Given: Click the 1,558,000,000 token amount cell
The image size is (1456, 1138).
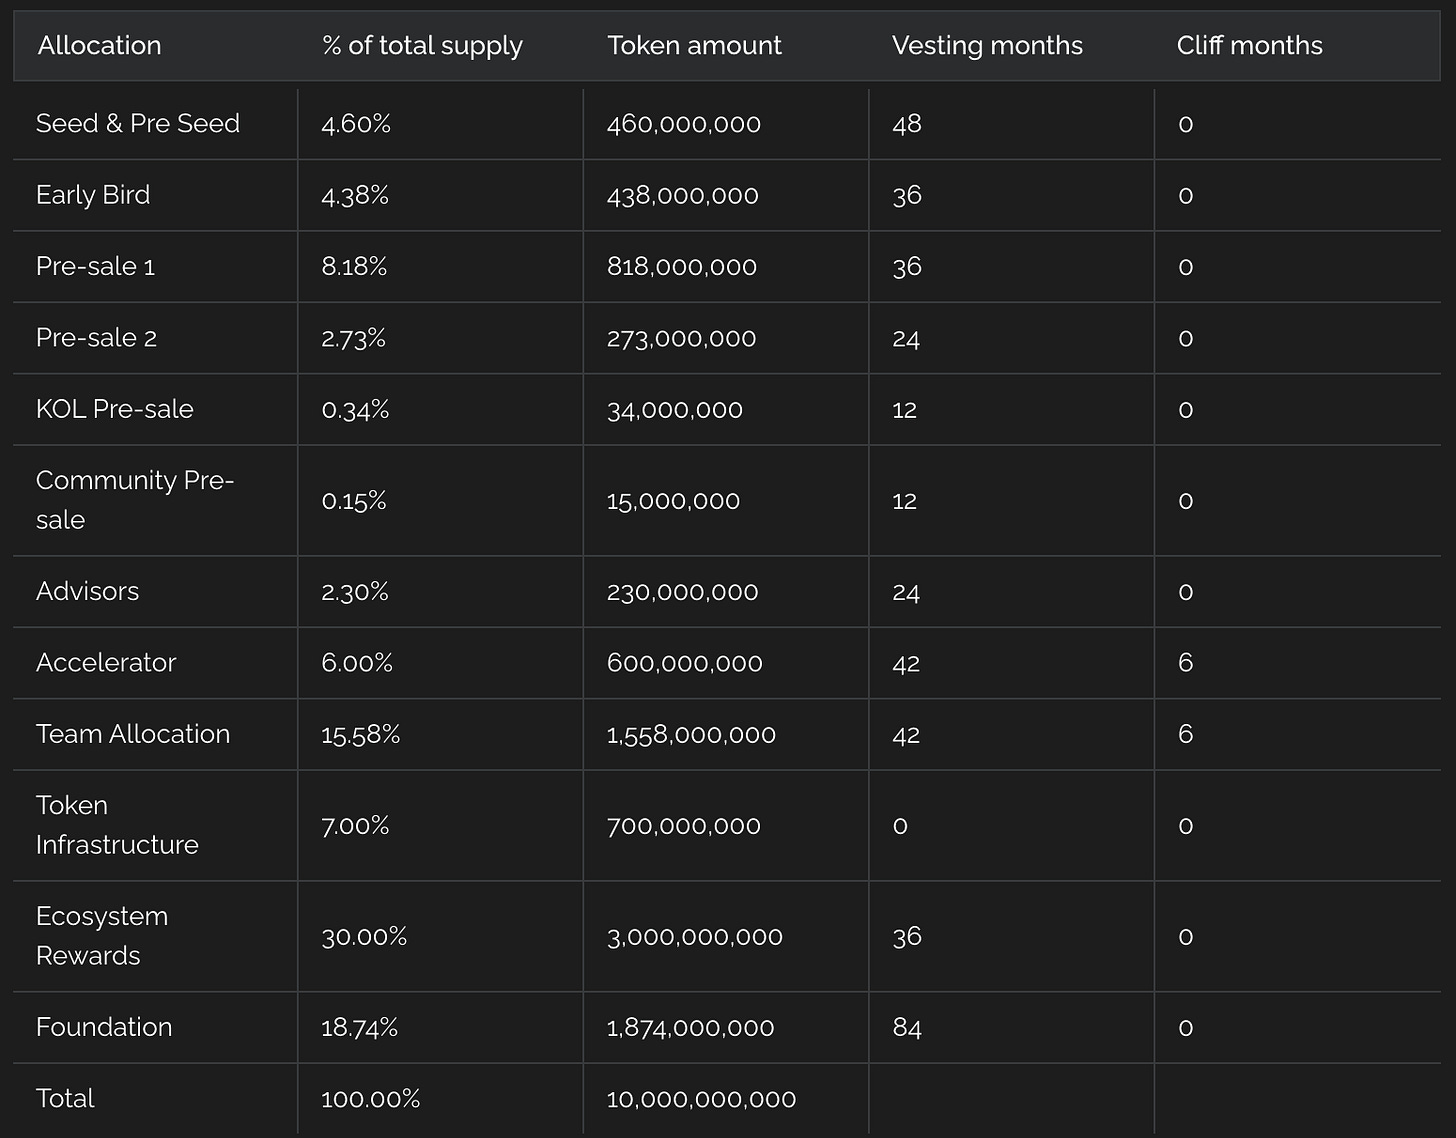Looking at the screenshot, I should pyautogui.click(x=691, y=735).
